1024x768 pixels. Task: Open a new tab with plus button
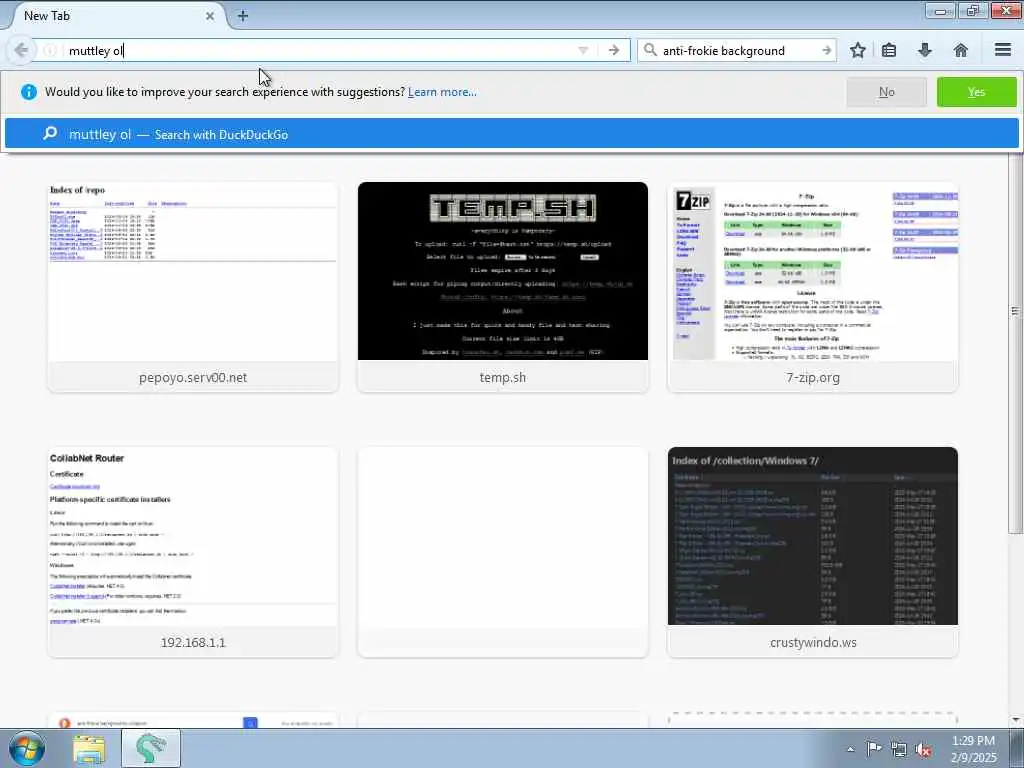point(242,16)
